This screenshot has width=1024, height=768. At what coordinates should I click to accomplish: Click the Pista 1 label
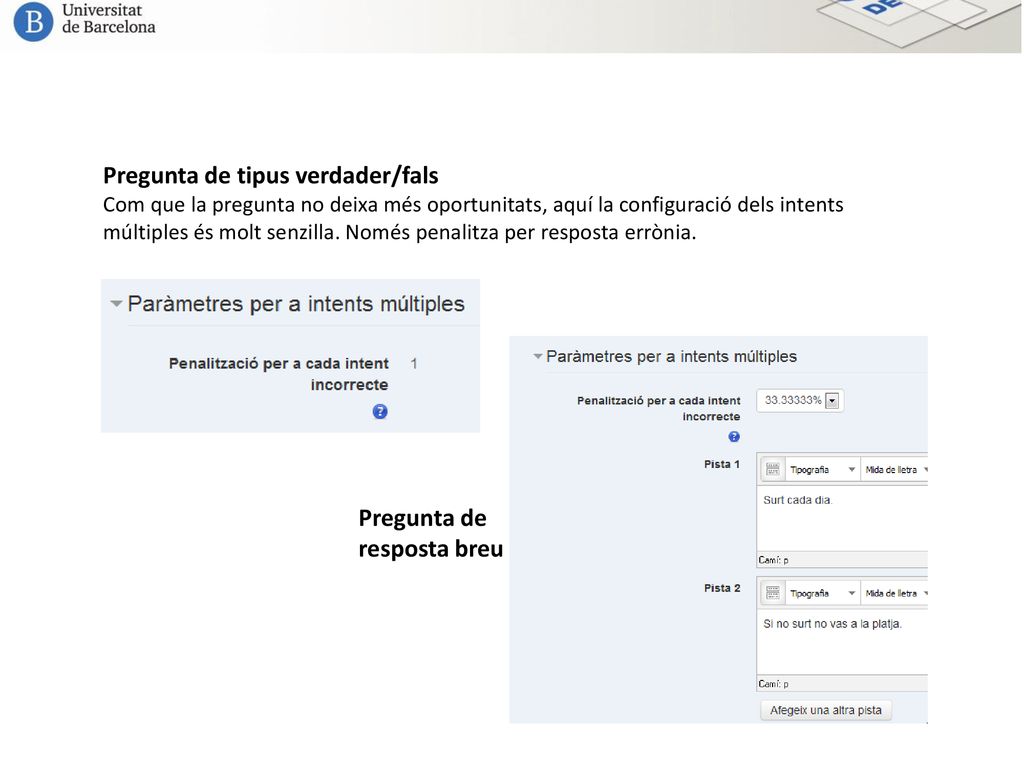pyautogui.click(x=722, y=464)
